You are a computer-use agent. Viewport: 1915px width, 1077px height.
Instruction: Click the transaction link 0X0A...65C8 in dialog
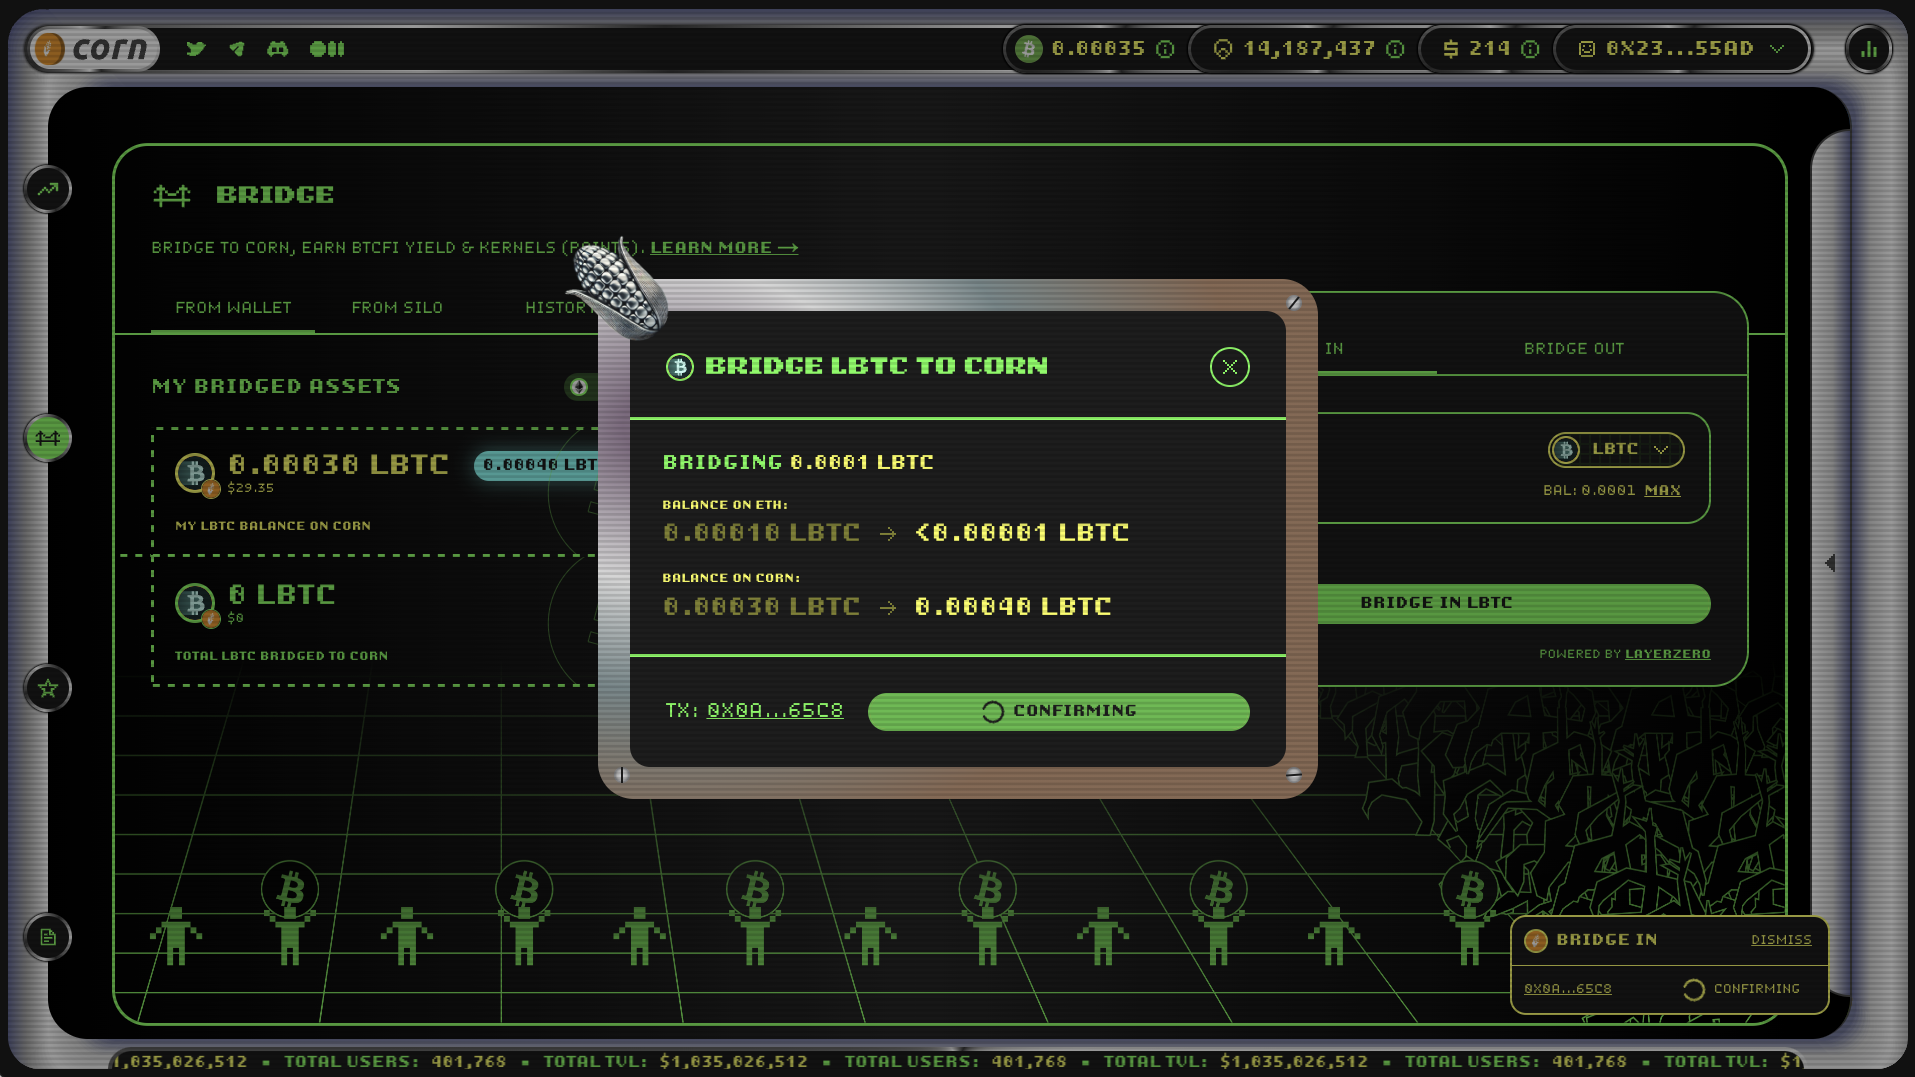(774, 710)
